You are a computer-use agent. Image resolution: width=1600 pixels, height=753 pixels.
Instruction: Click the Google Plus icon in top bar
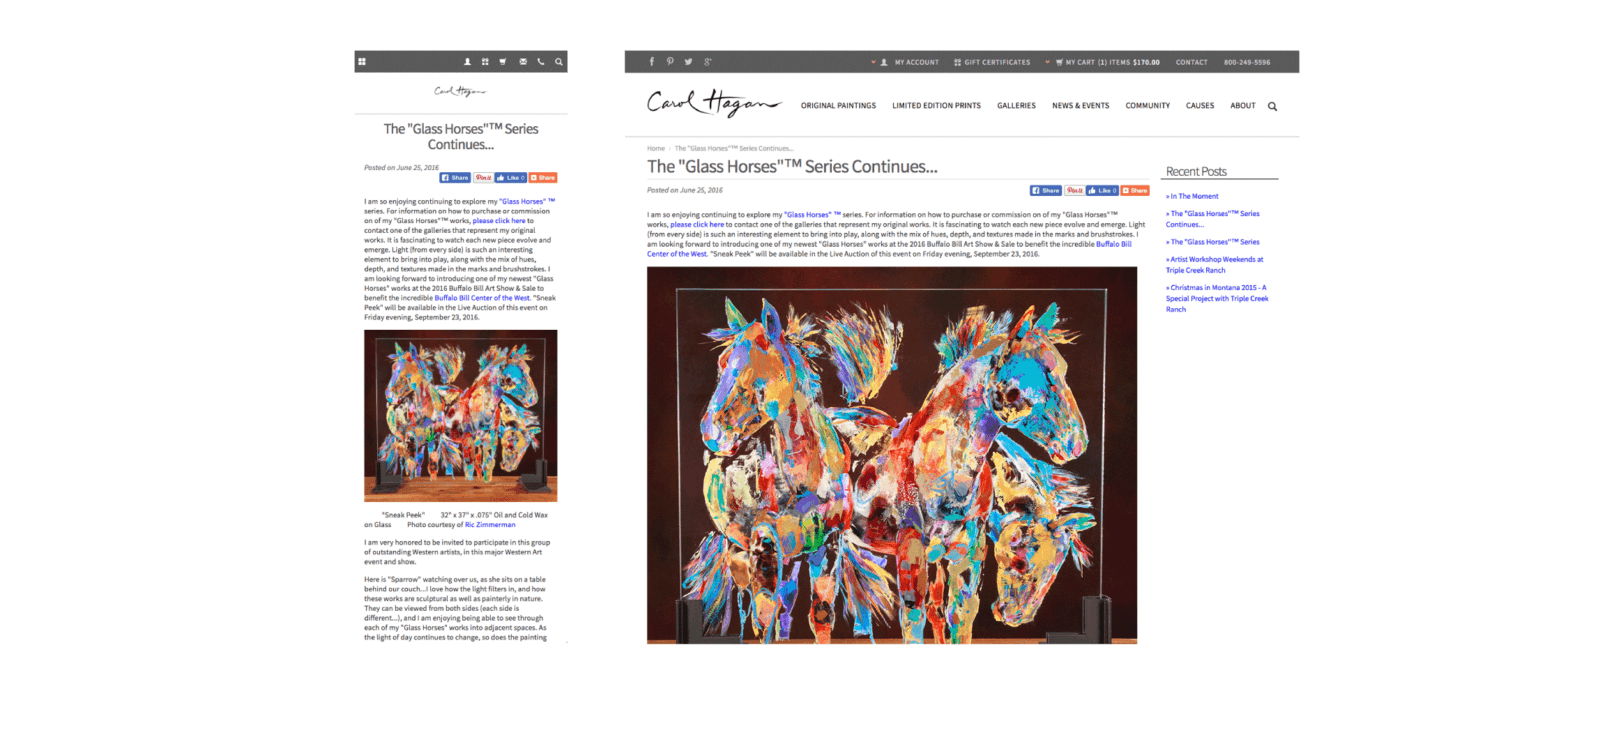[x=707, y=62]
